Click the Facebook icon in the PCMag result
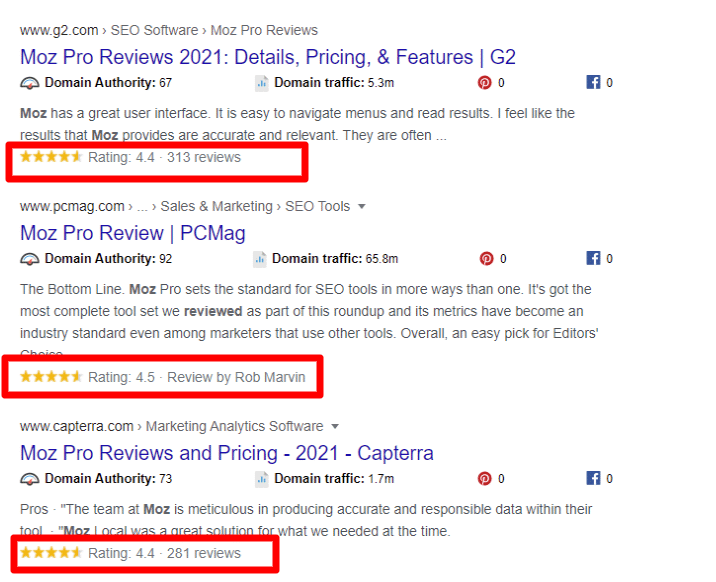This screenshot has height=582, width=716. (x=593, y=258)
